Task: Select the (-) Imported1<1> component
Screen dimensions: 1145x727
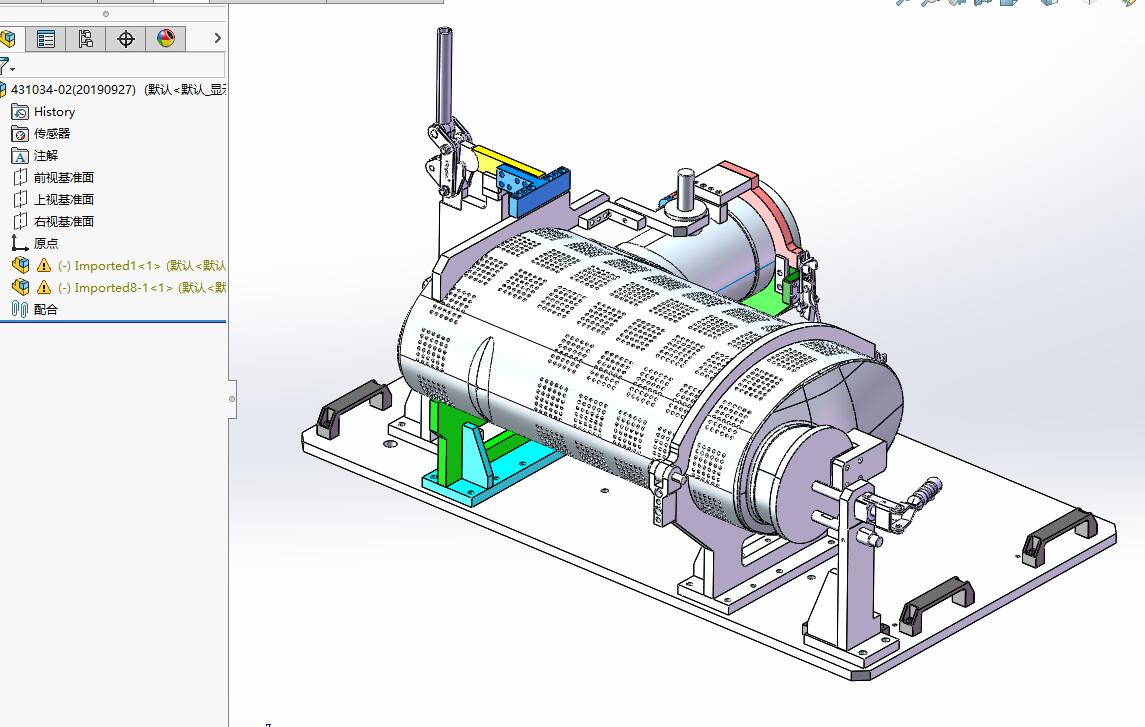Action: click(142, 266)
